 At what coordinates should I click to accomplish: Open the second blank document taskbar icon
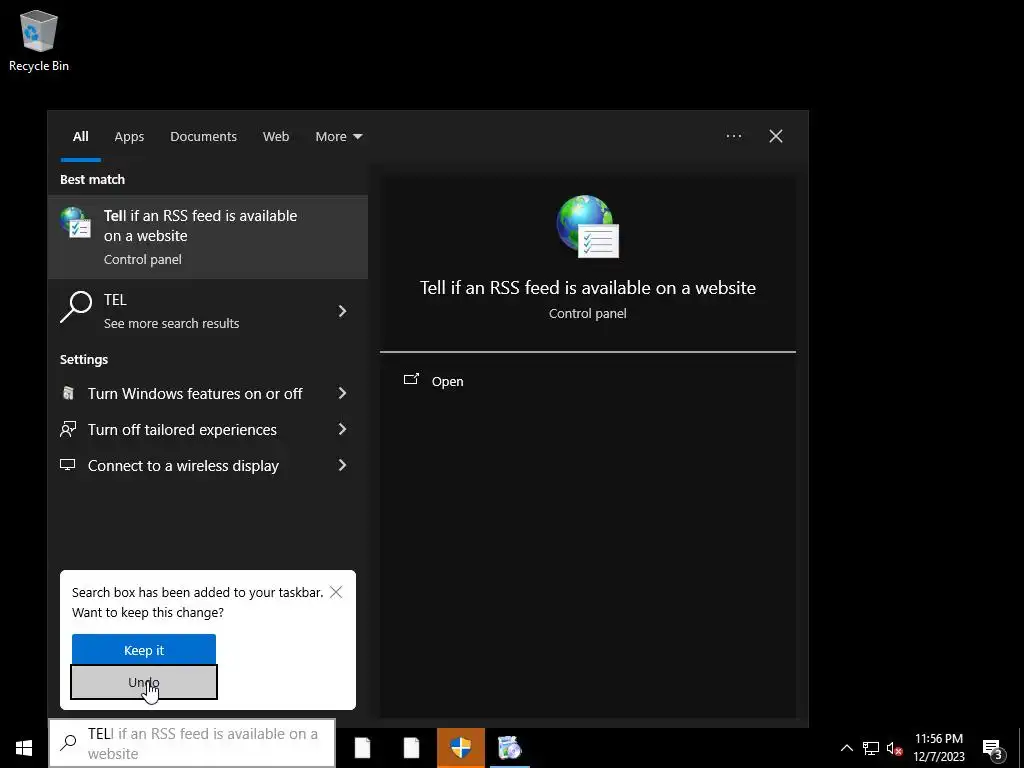[x=411, y=748]
